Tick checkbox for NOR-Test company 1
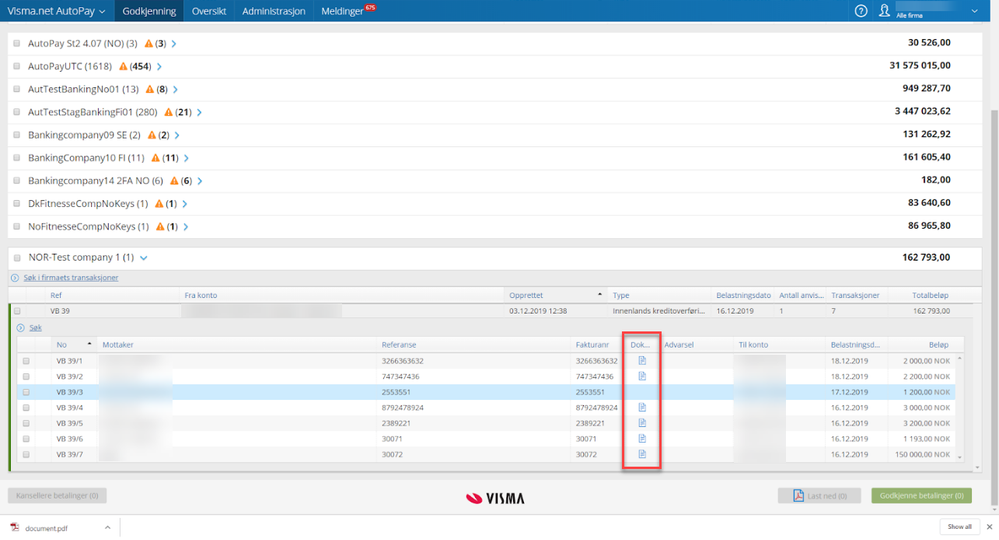This screenshot has height=540, width=999. [17, 258]
